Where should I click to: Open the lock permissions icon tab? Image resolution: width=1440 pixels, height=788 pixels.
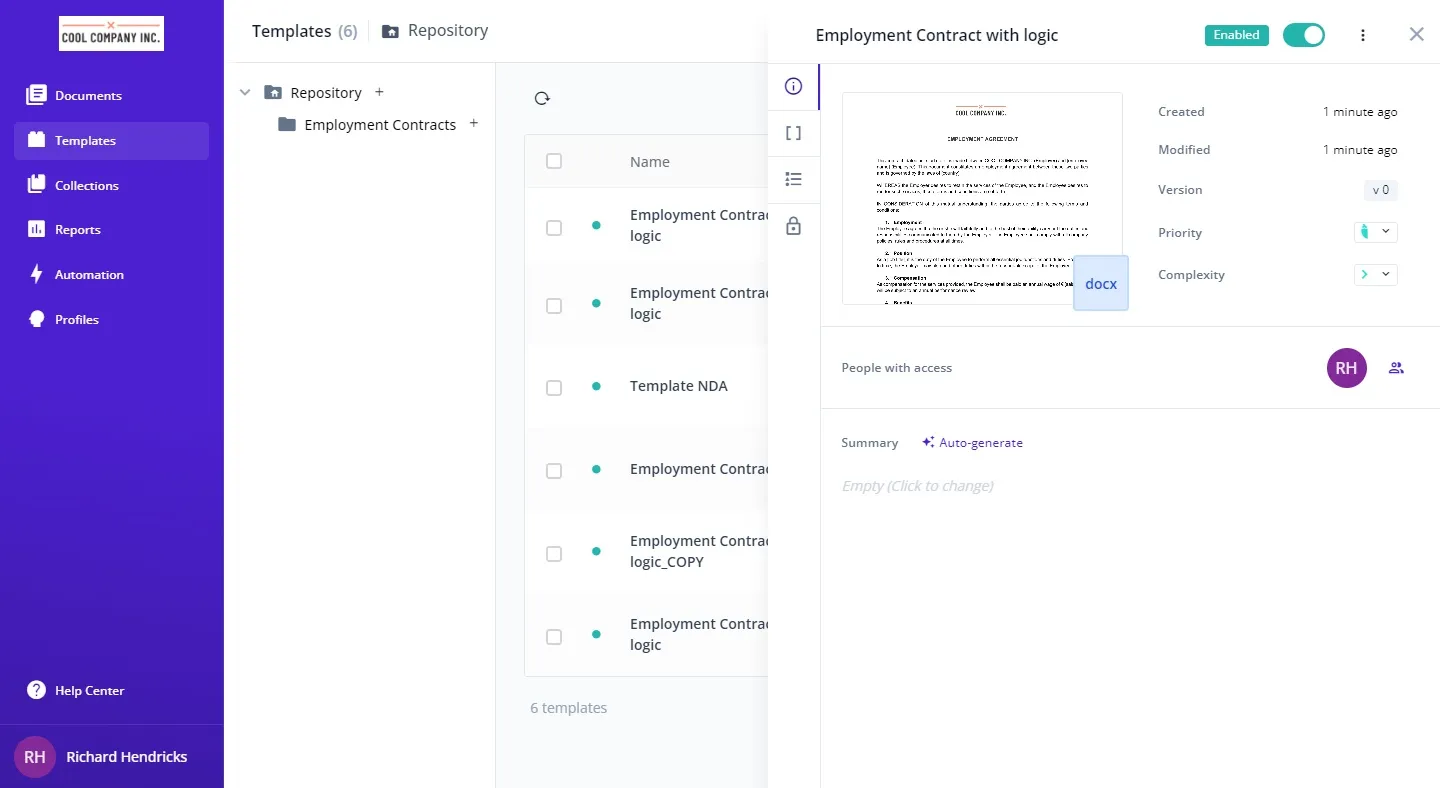(793, 227)
